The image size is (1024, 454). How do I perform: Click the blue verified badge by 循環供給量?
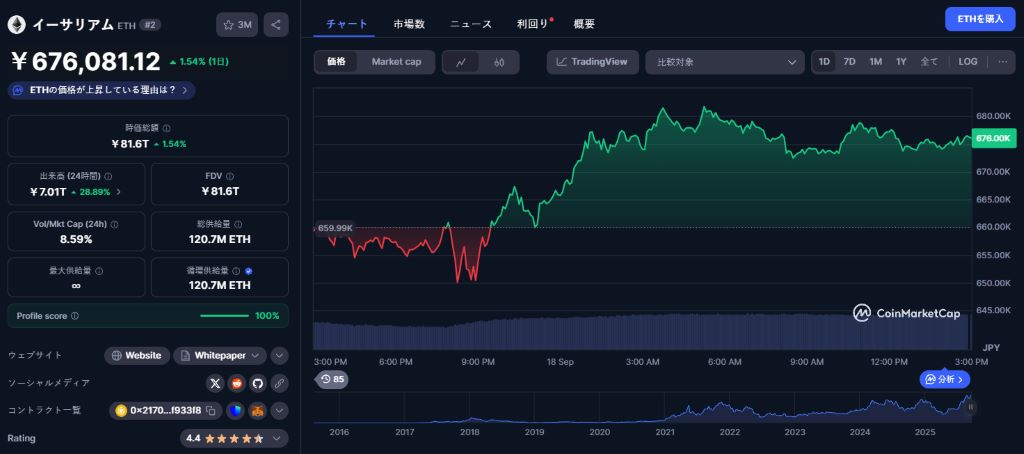point(249,270)
